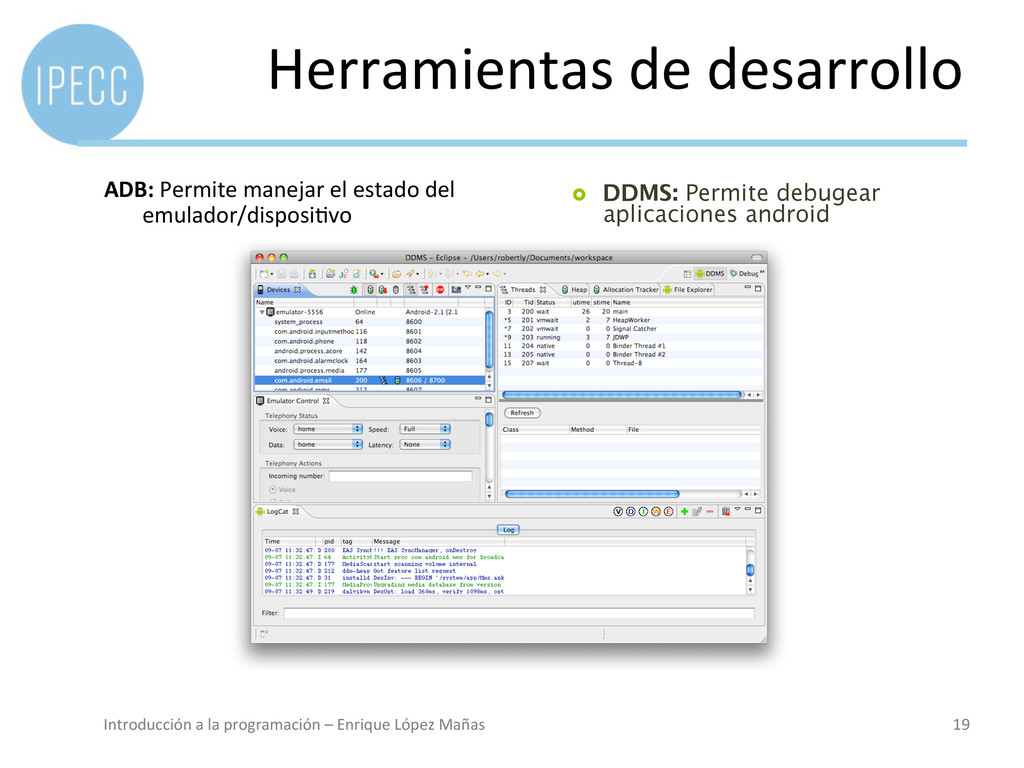
Task: Select the system_process row
Action: point(370,322)
